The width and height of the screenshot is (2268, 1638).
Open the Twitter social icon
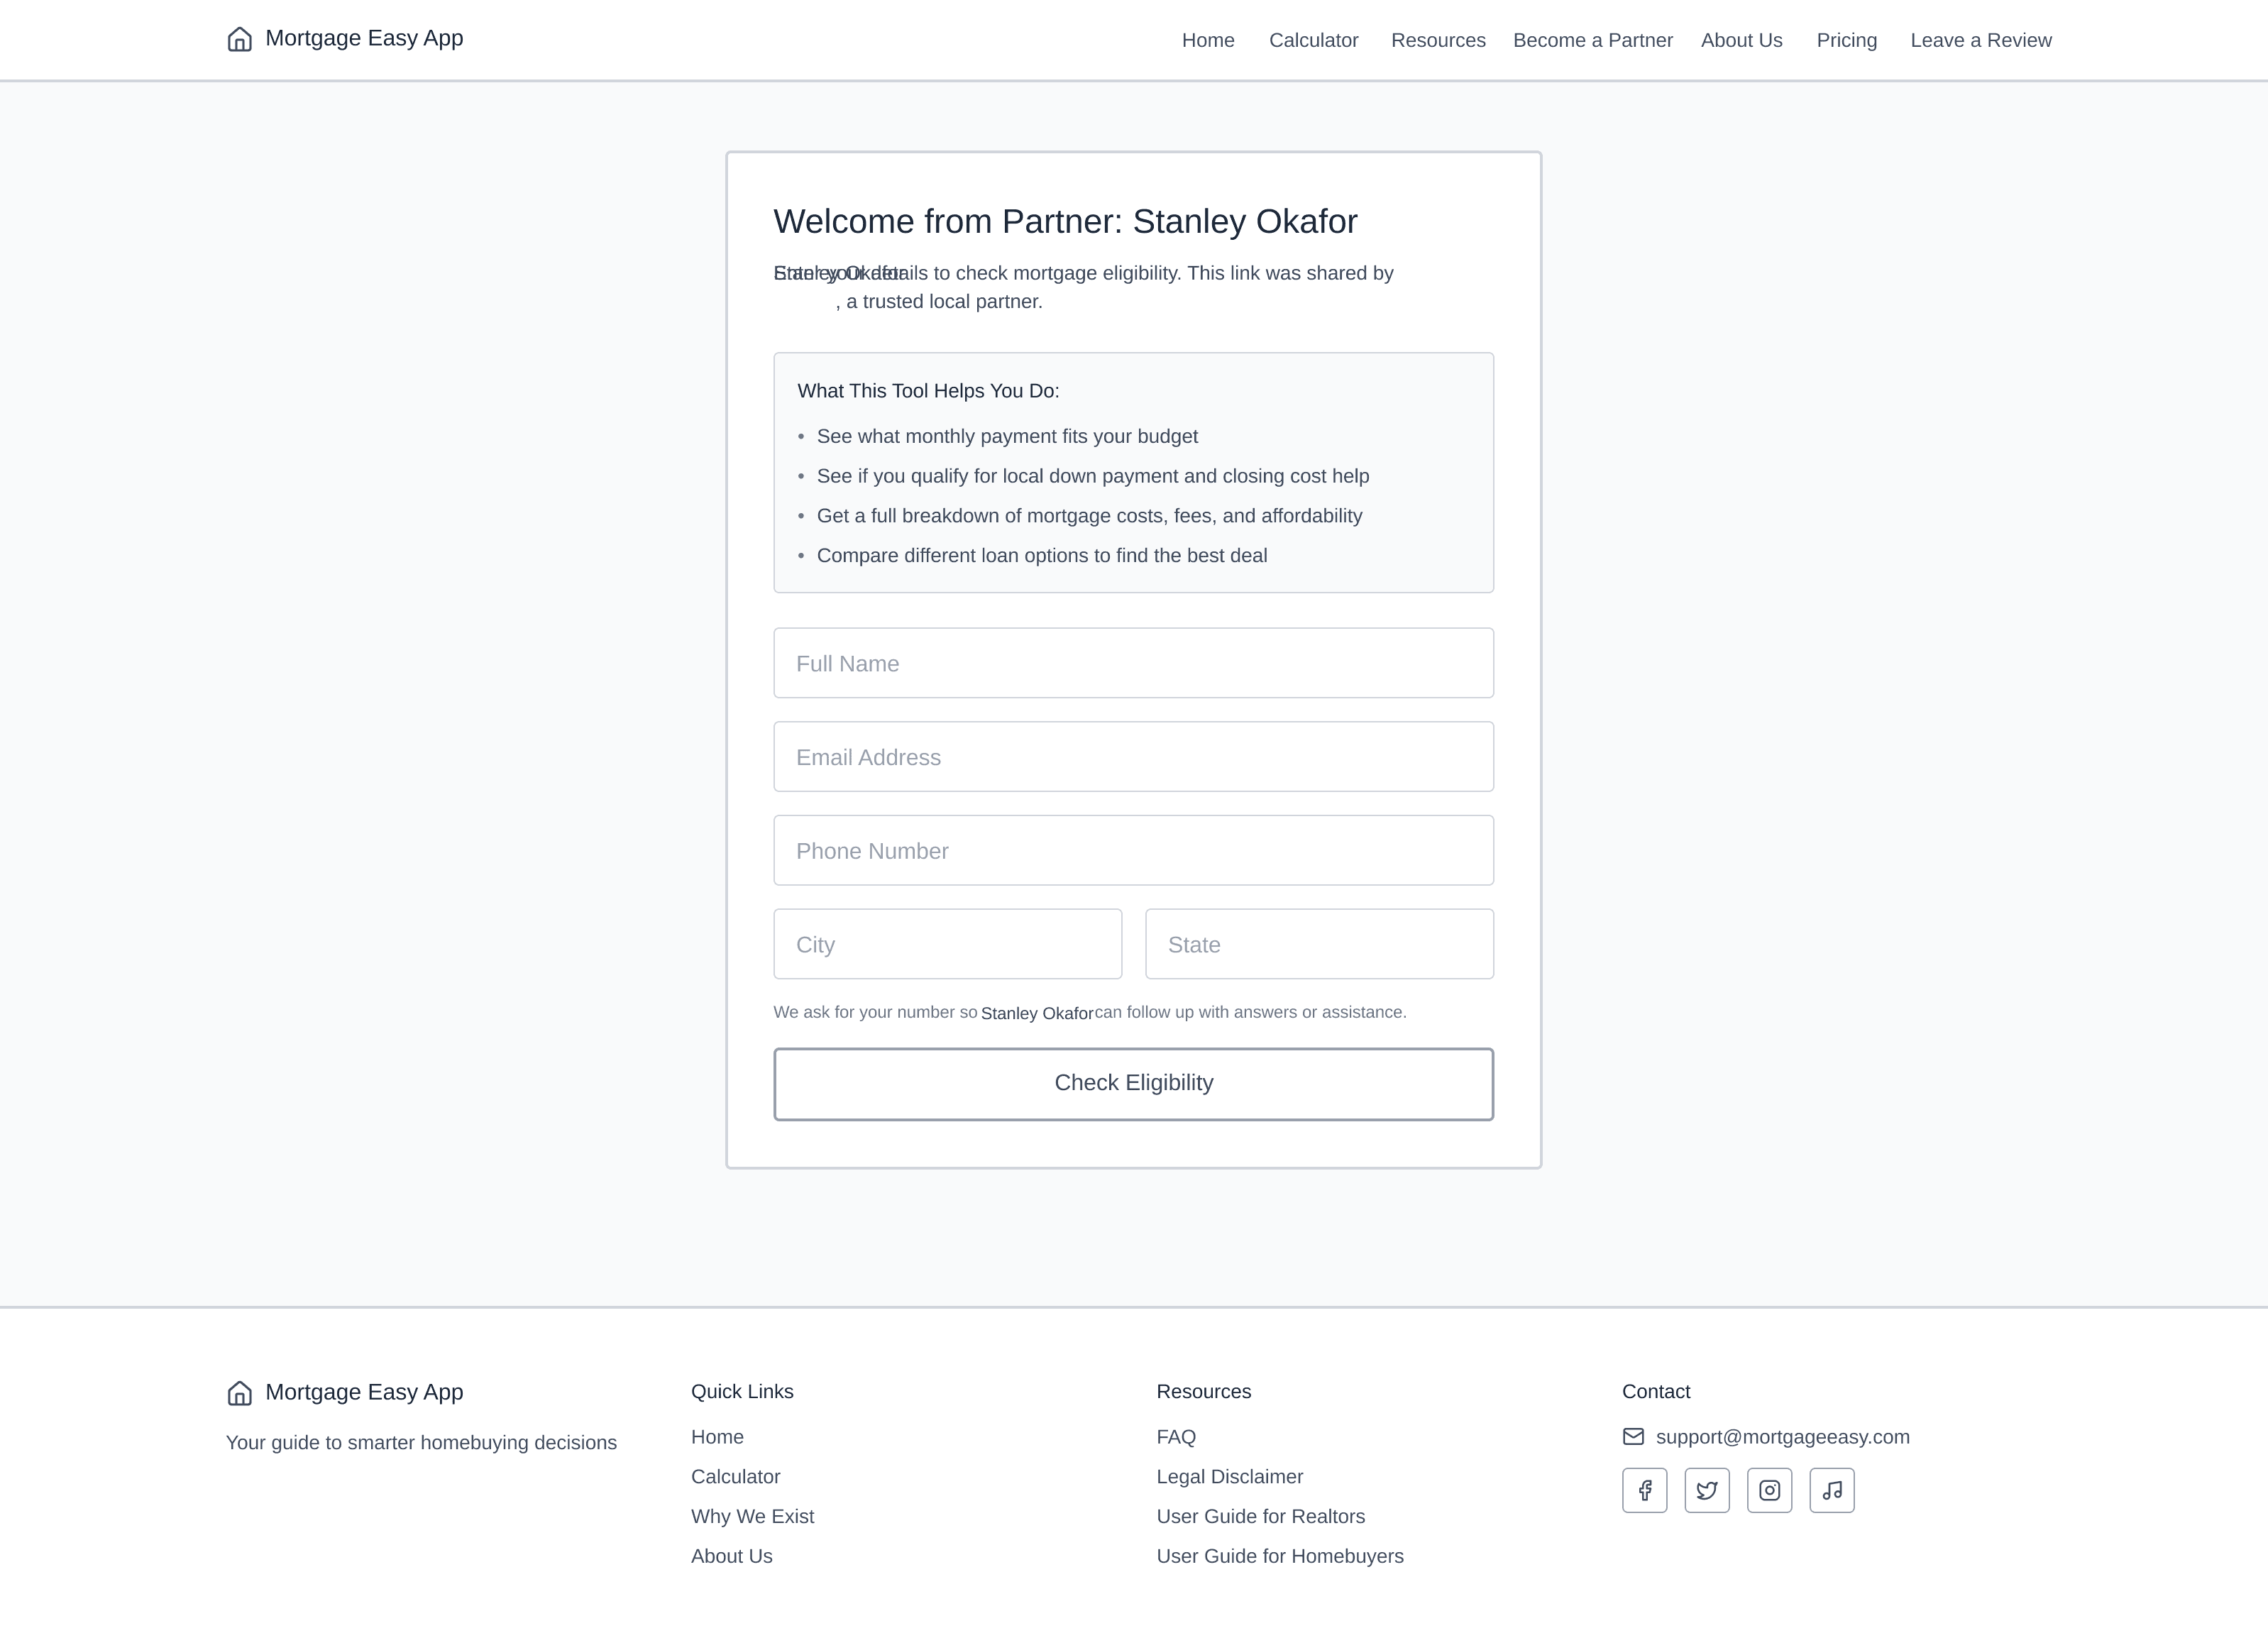click(1707, 1490)
